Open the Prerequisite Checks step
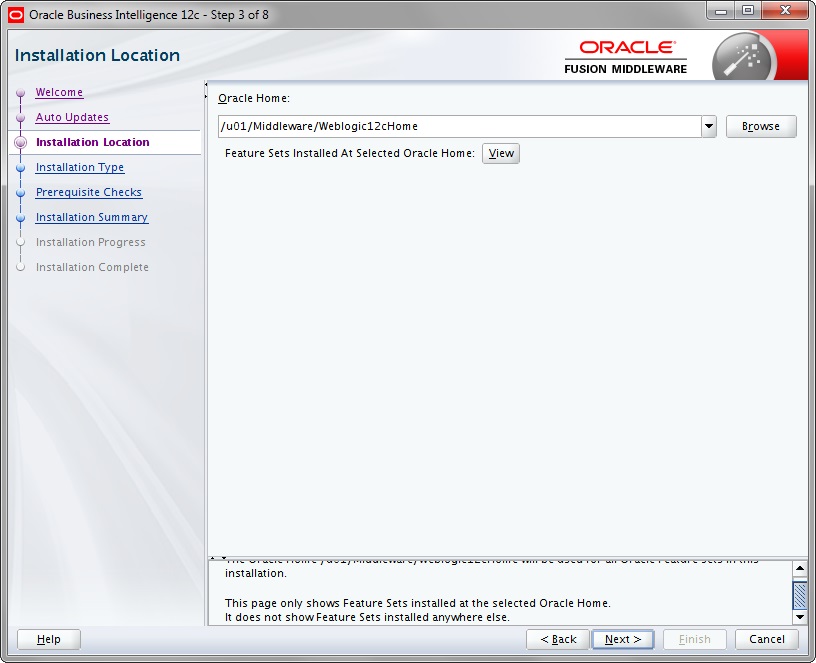The height and width of the screenshot is (663, 816). [x=88, y=192]
